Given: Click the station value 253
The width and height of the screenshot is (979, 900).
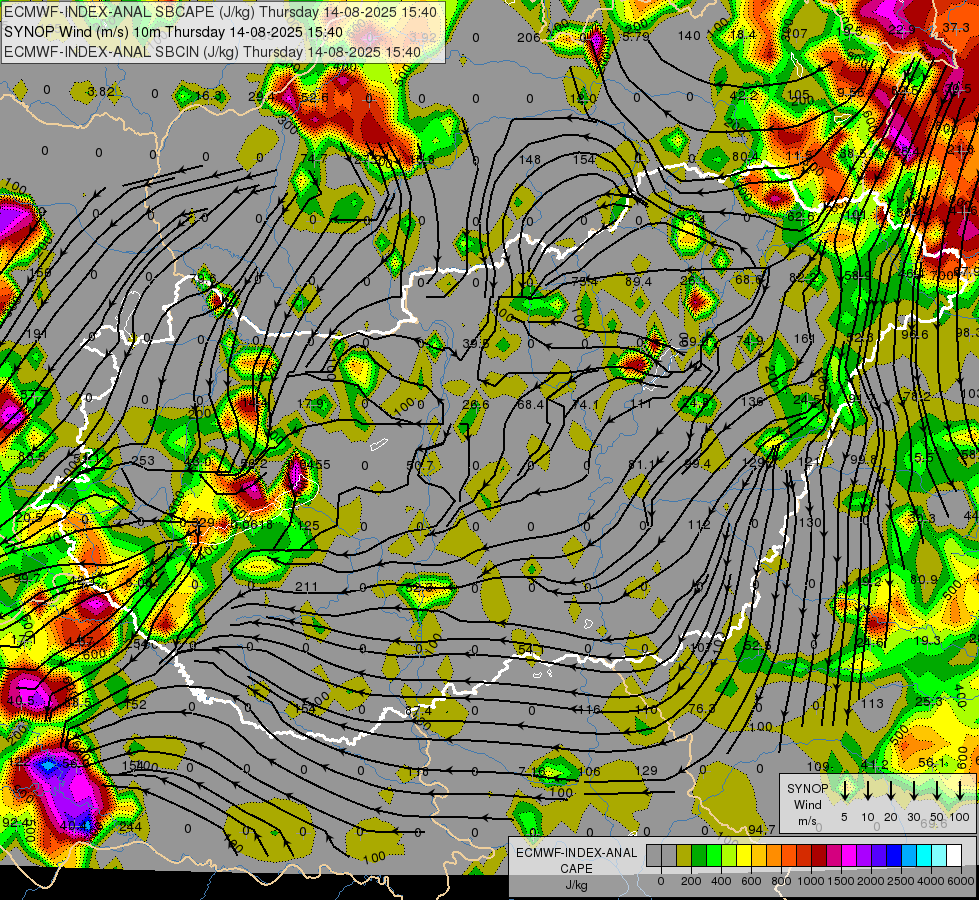Looking at the screenshot, I should pyautogui.click(x=143, y=461).
